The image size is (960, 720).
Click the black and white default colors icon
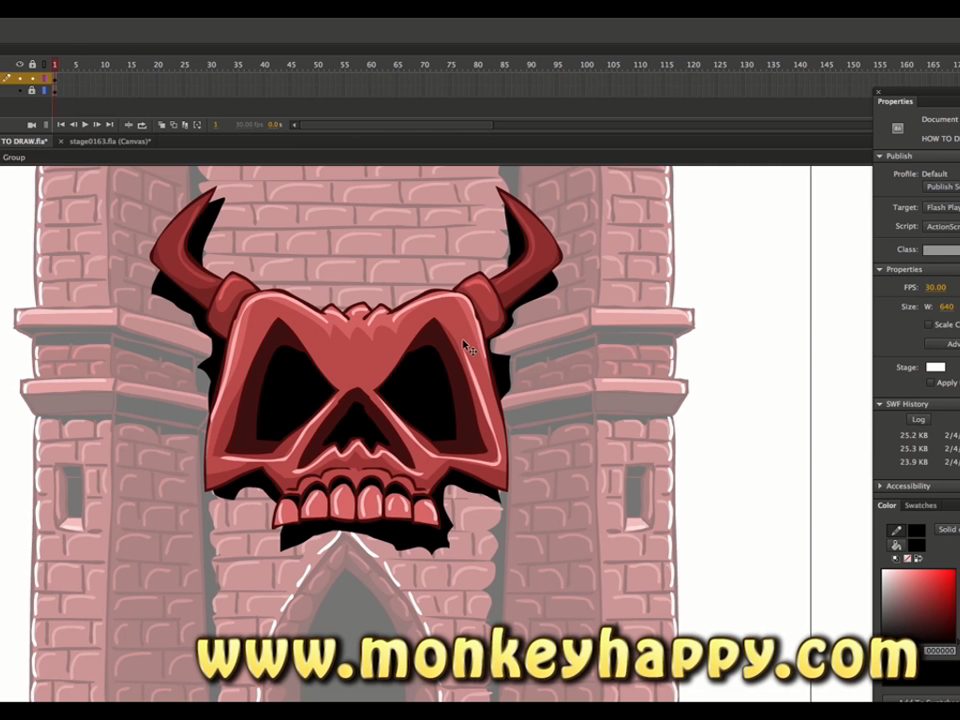coord(896,558)
